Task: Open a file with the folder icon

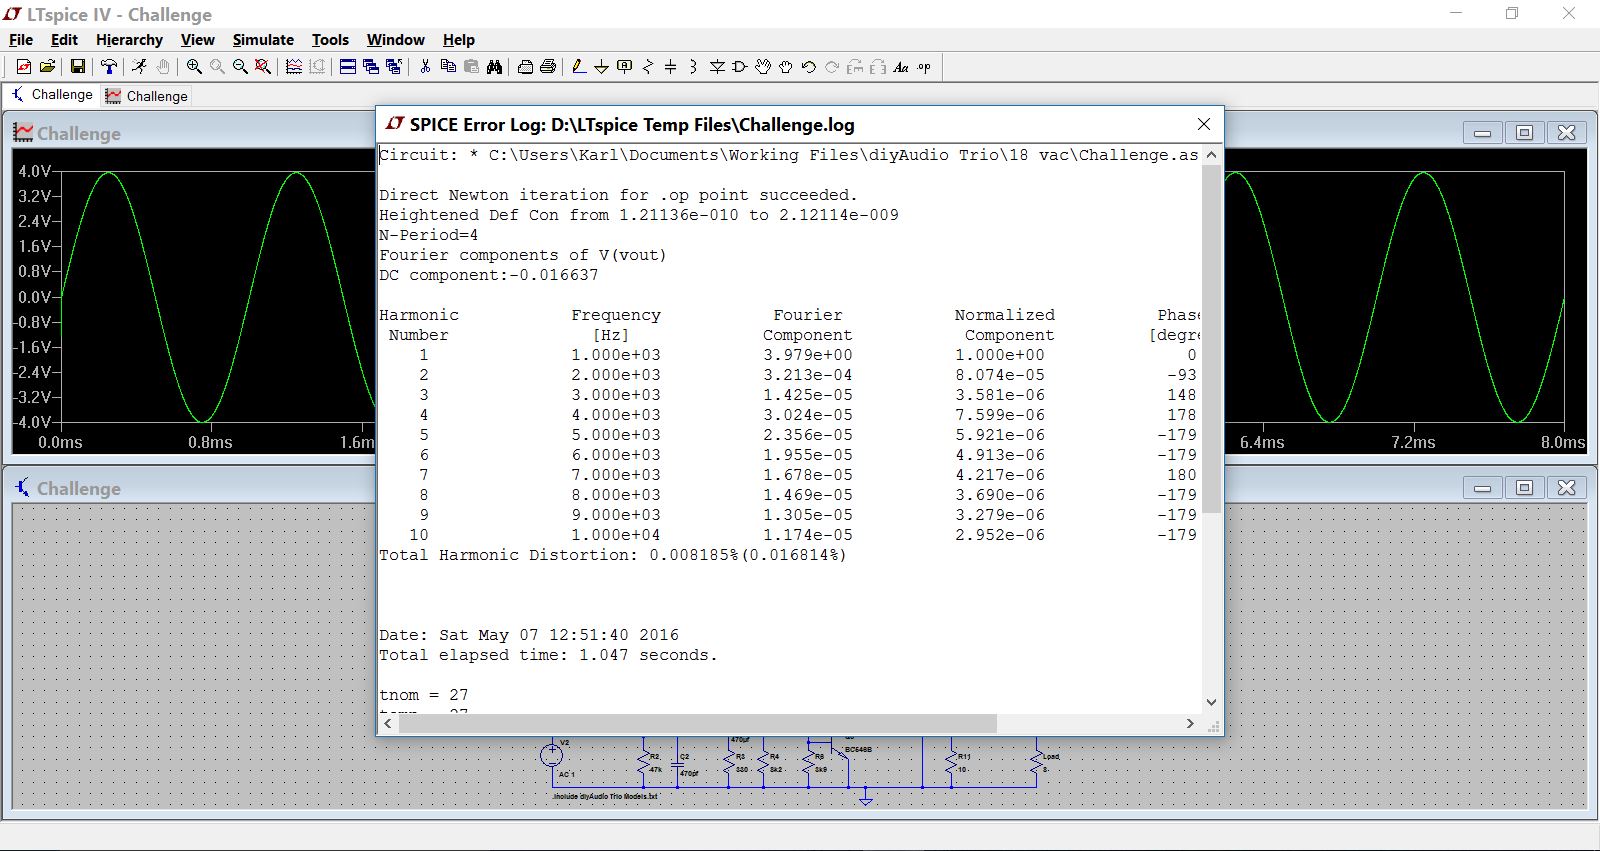Action: tap(47, 67)
